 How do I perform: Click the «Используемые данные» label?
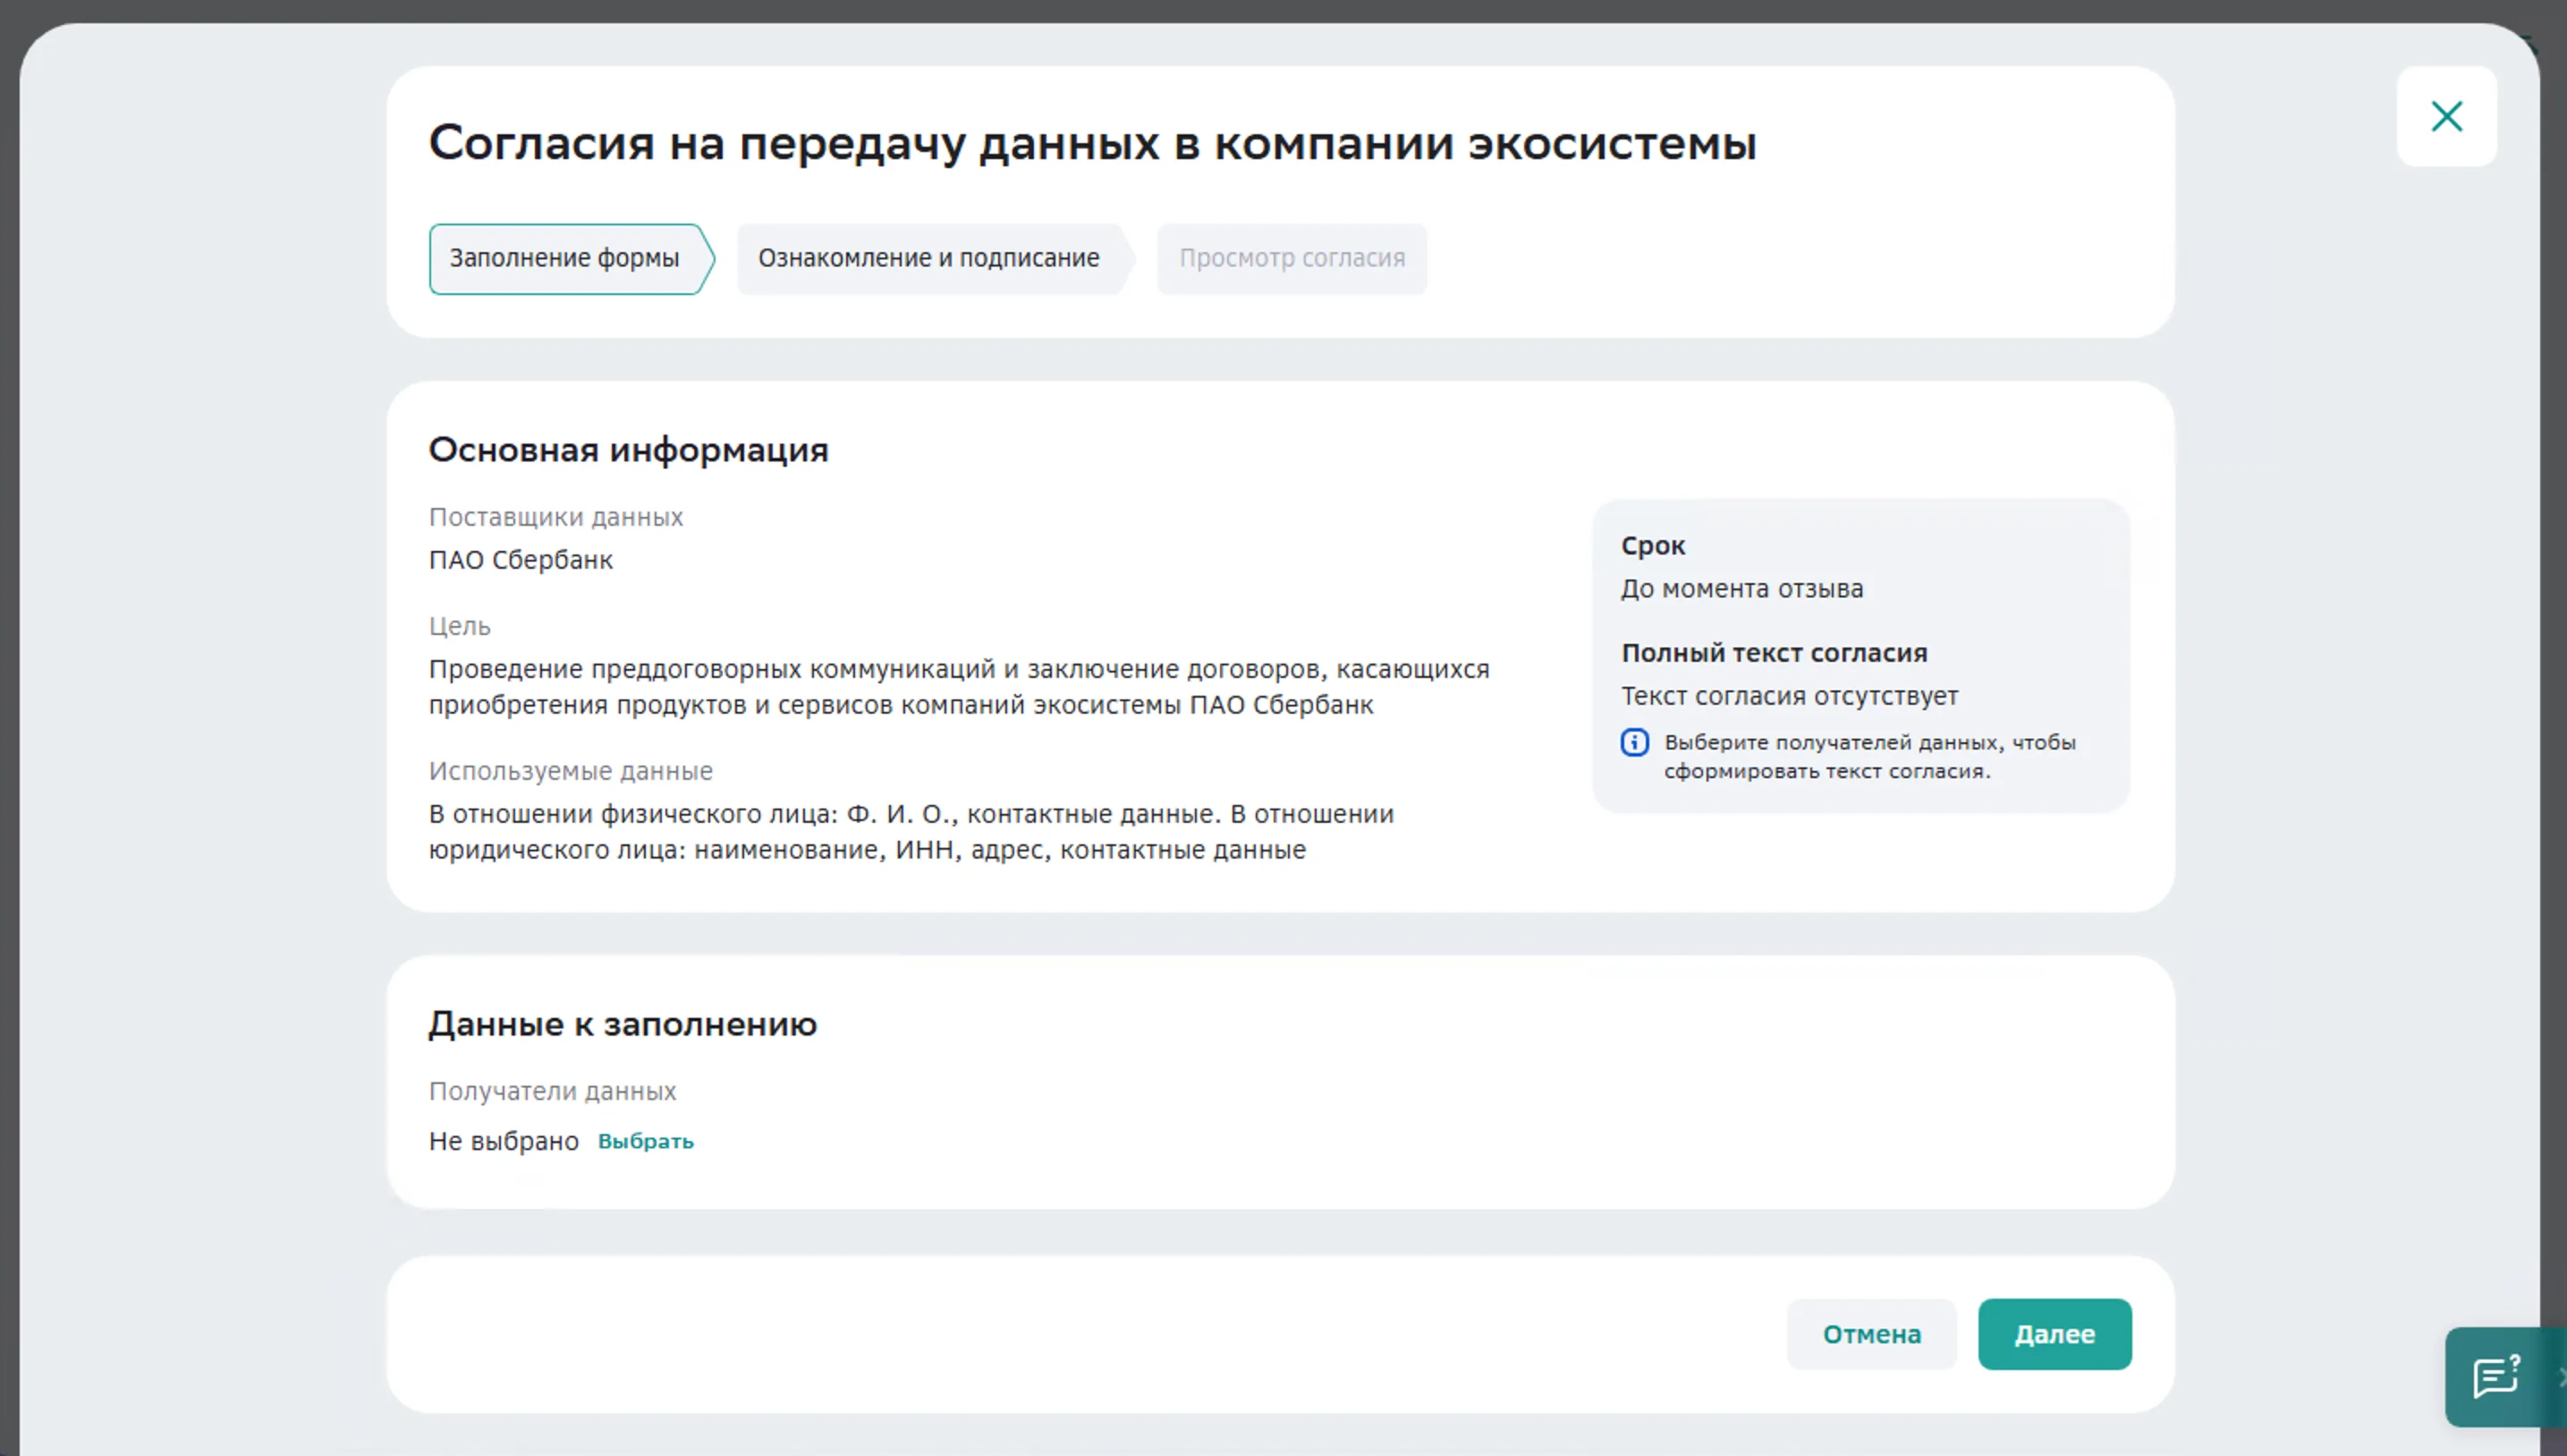570,771
